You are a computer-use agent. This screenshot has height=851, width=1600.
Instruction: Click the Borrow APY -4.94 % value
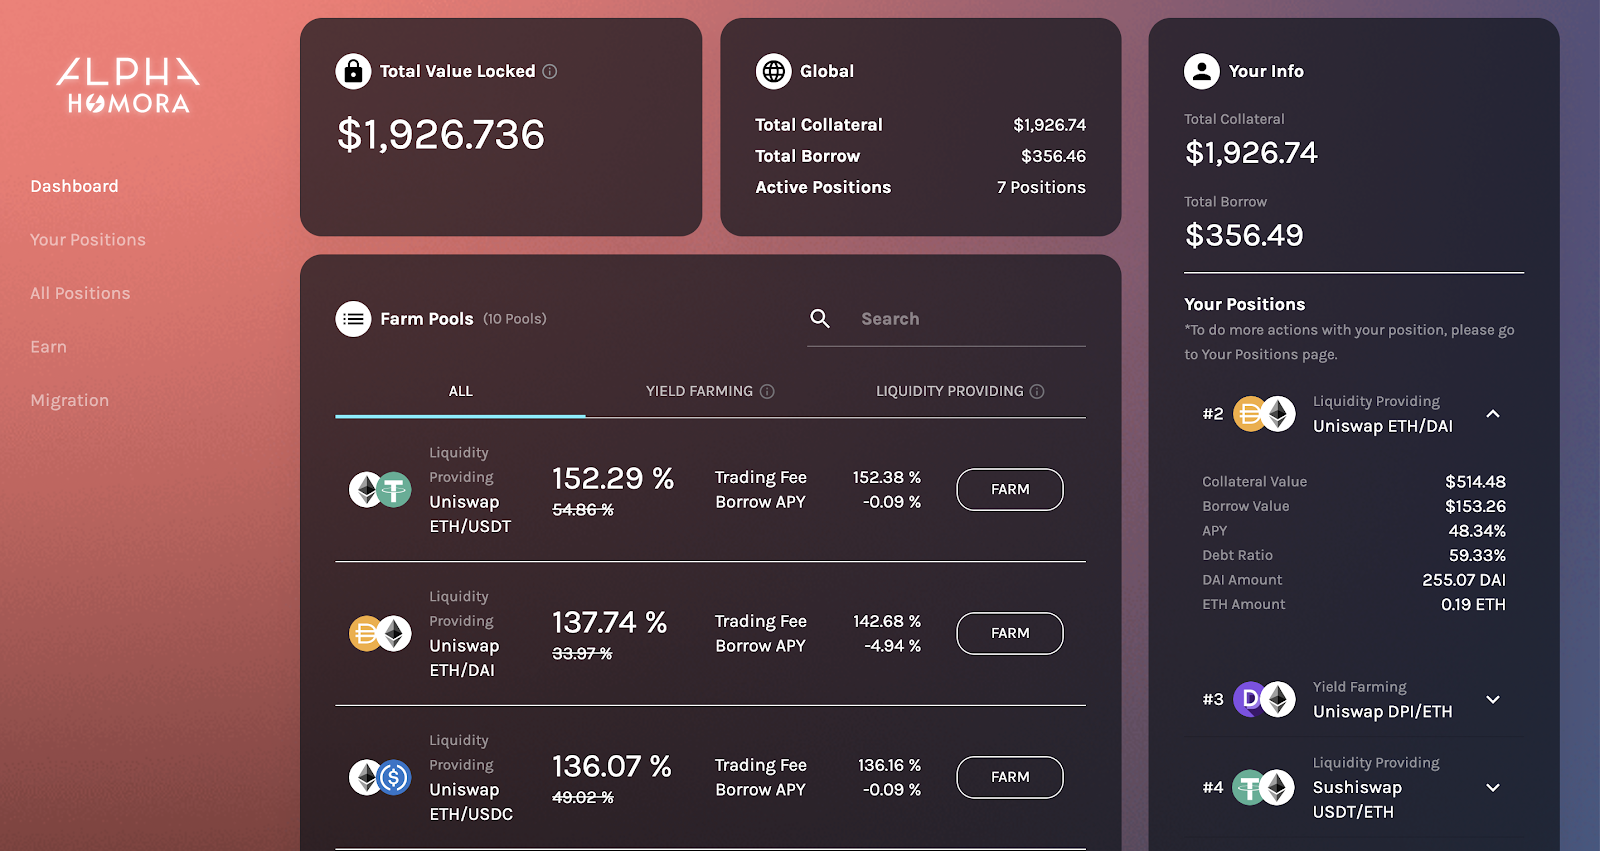(x=892, y=646)
